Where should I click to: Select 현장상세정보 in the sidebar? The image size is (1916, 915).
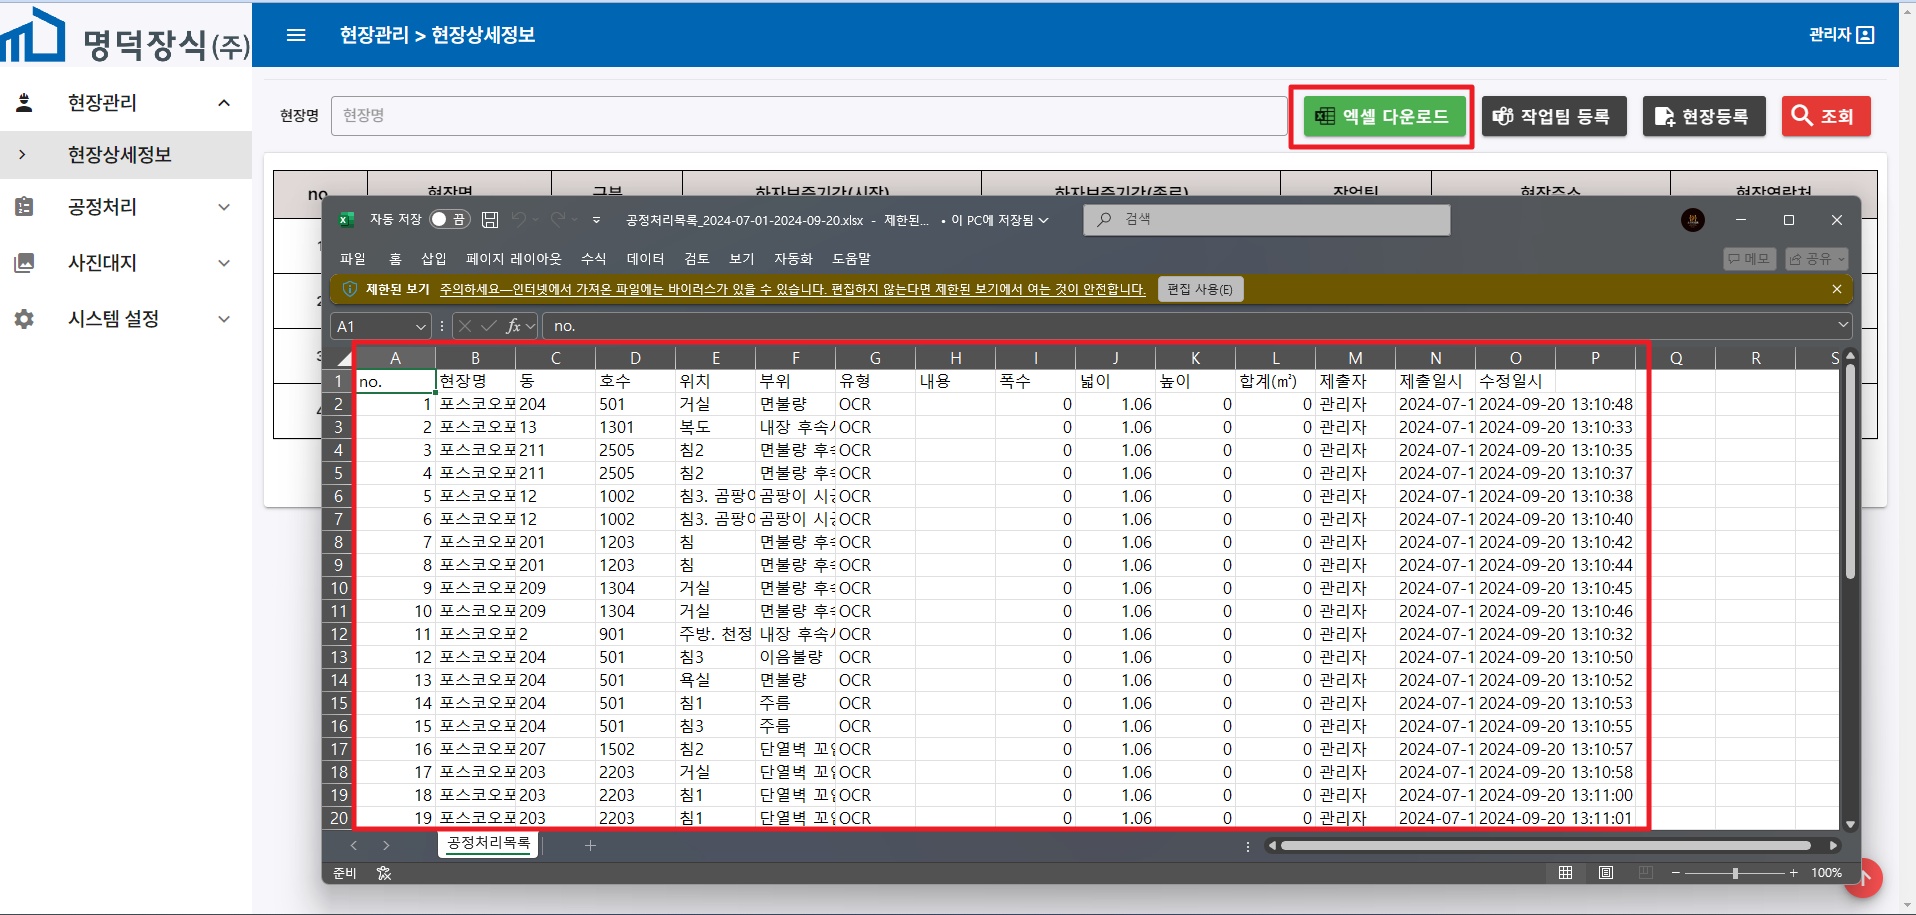(126, 155)
